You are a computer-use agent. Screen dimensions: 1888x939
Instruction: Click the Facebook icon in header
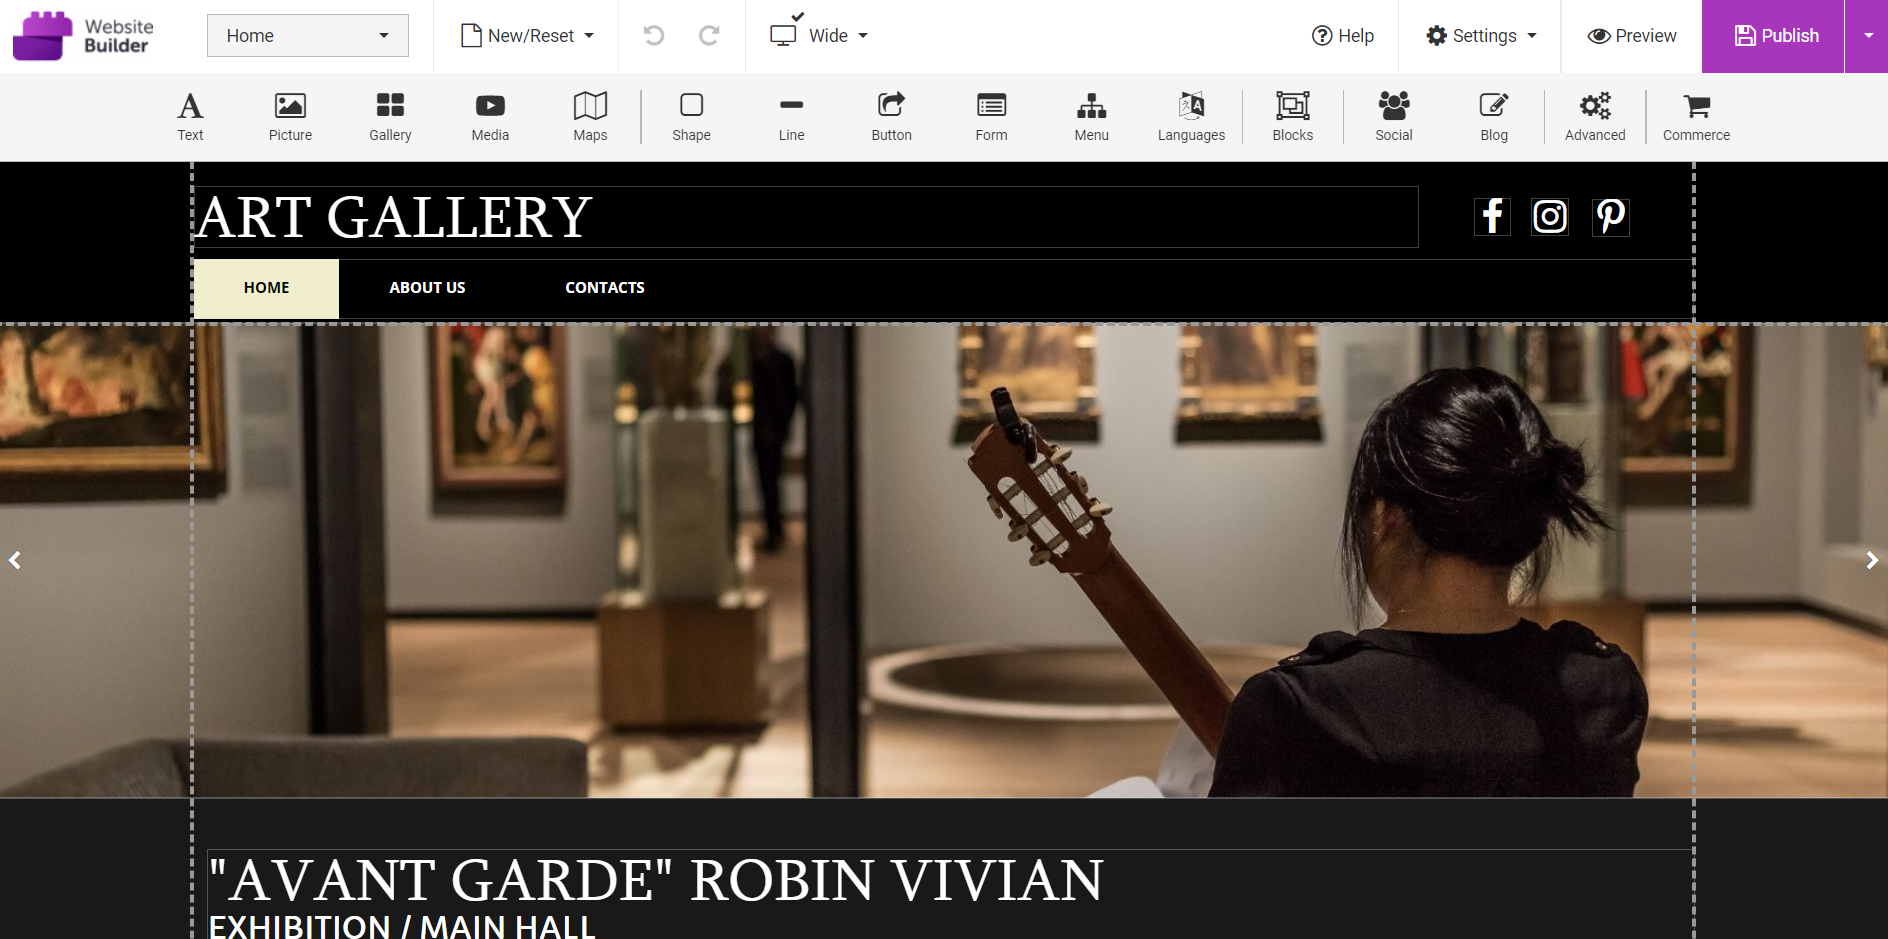tap(1492, 216)
